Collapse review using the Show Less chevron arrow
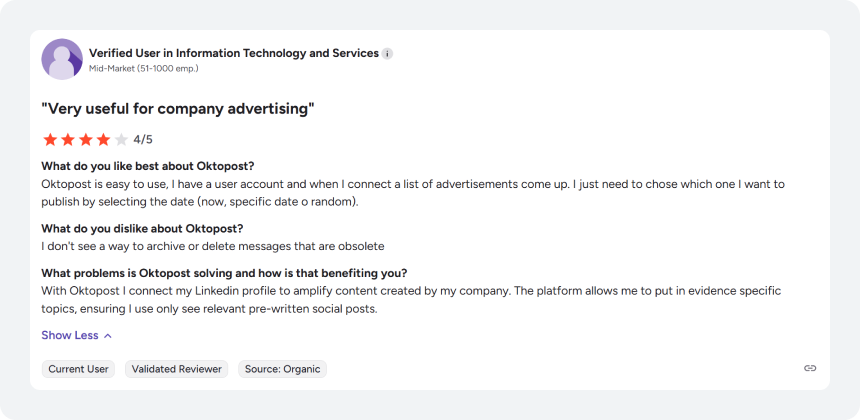Image resolution: width=860 pixels, height=420 pixels. coord(108,336)
